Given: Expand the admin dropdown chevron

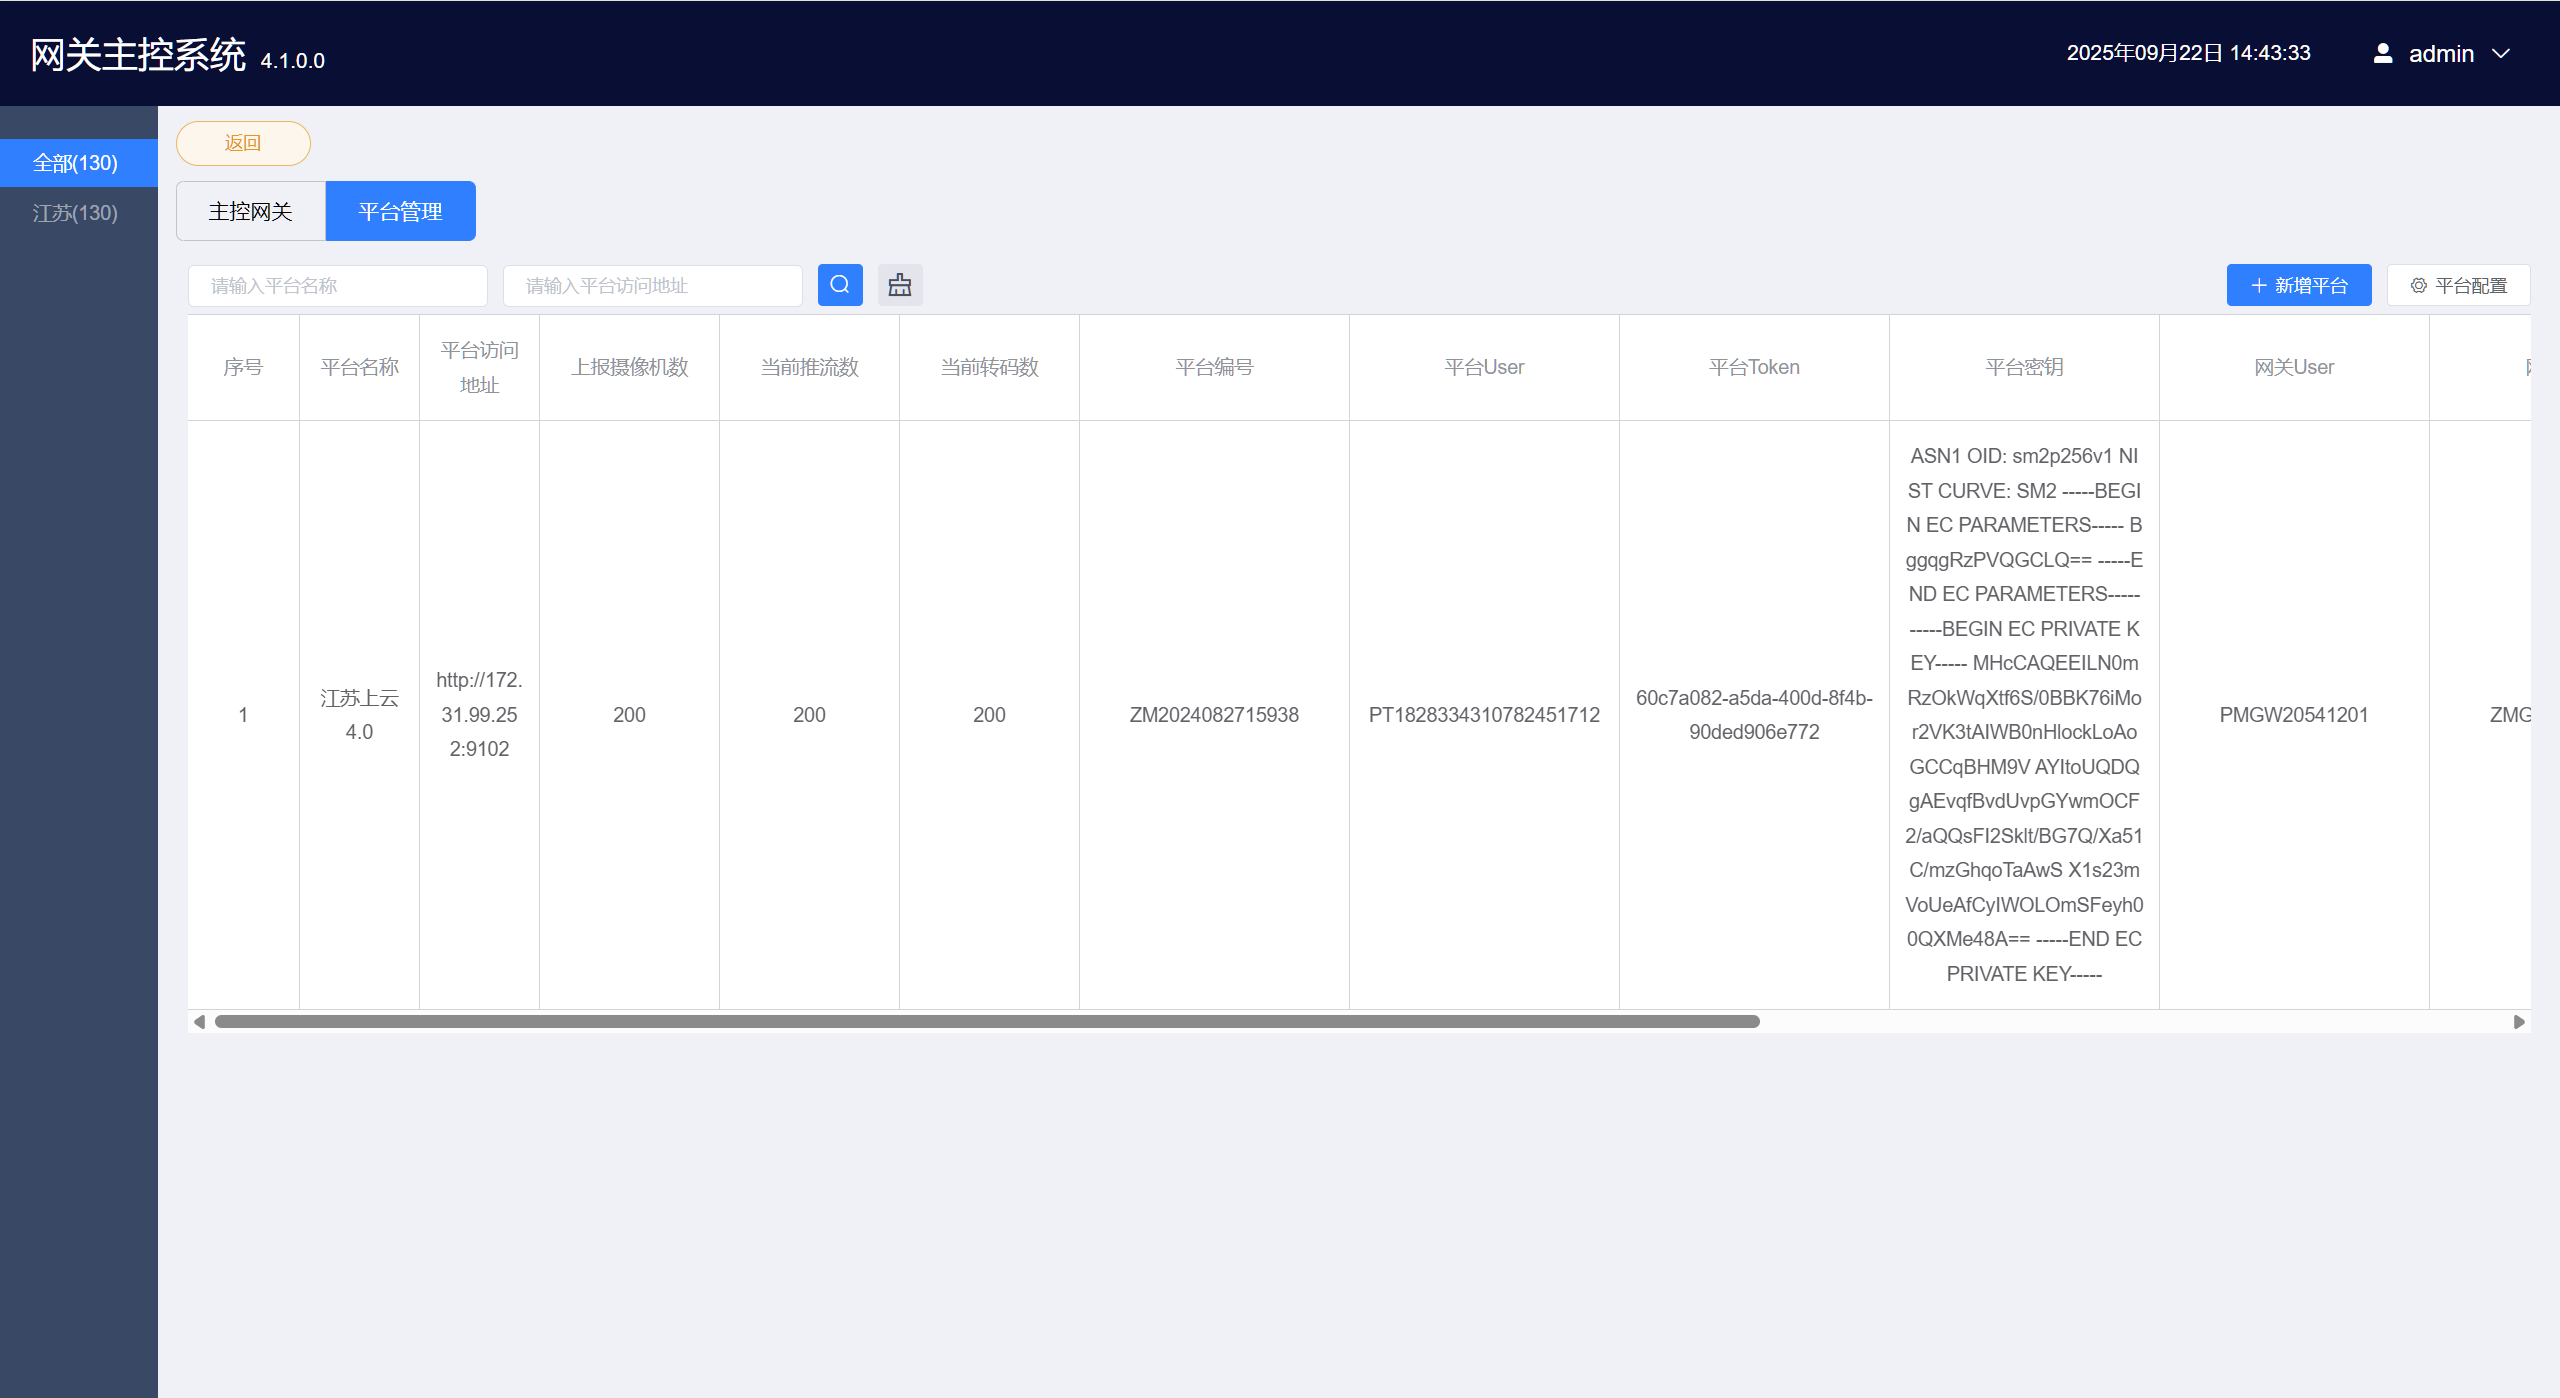Looking at the screenshot, I should point(2501,53).
